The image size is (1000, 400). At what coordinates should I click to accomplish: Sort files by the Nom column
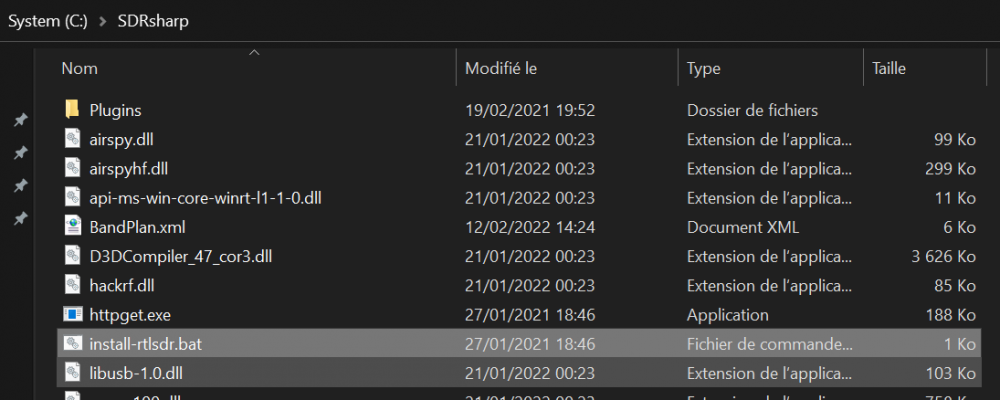(80, 68)
